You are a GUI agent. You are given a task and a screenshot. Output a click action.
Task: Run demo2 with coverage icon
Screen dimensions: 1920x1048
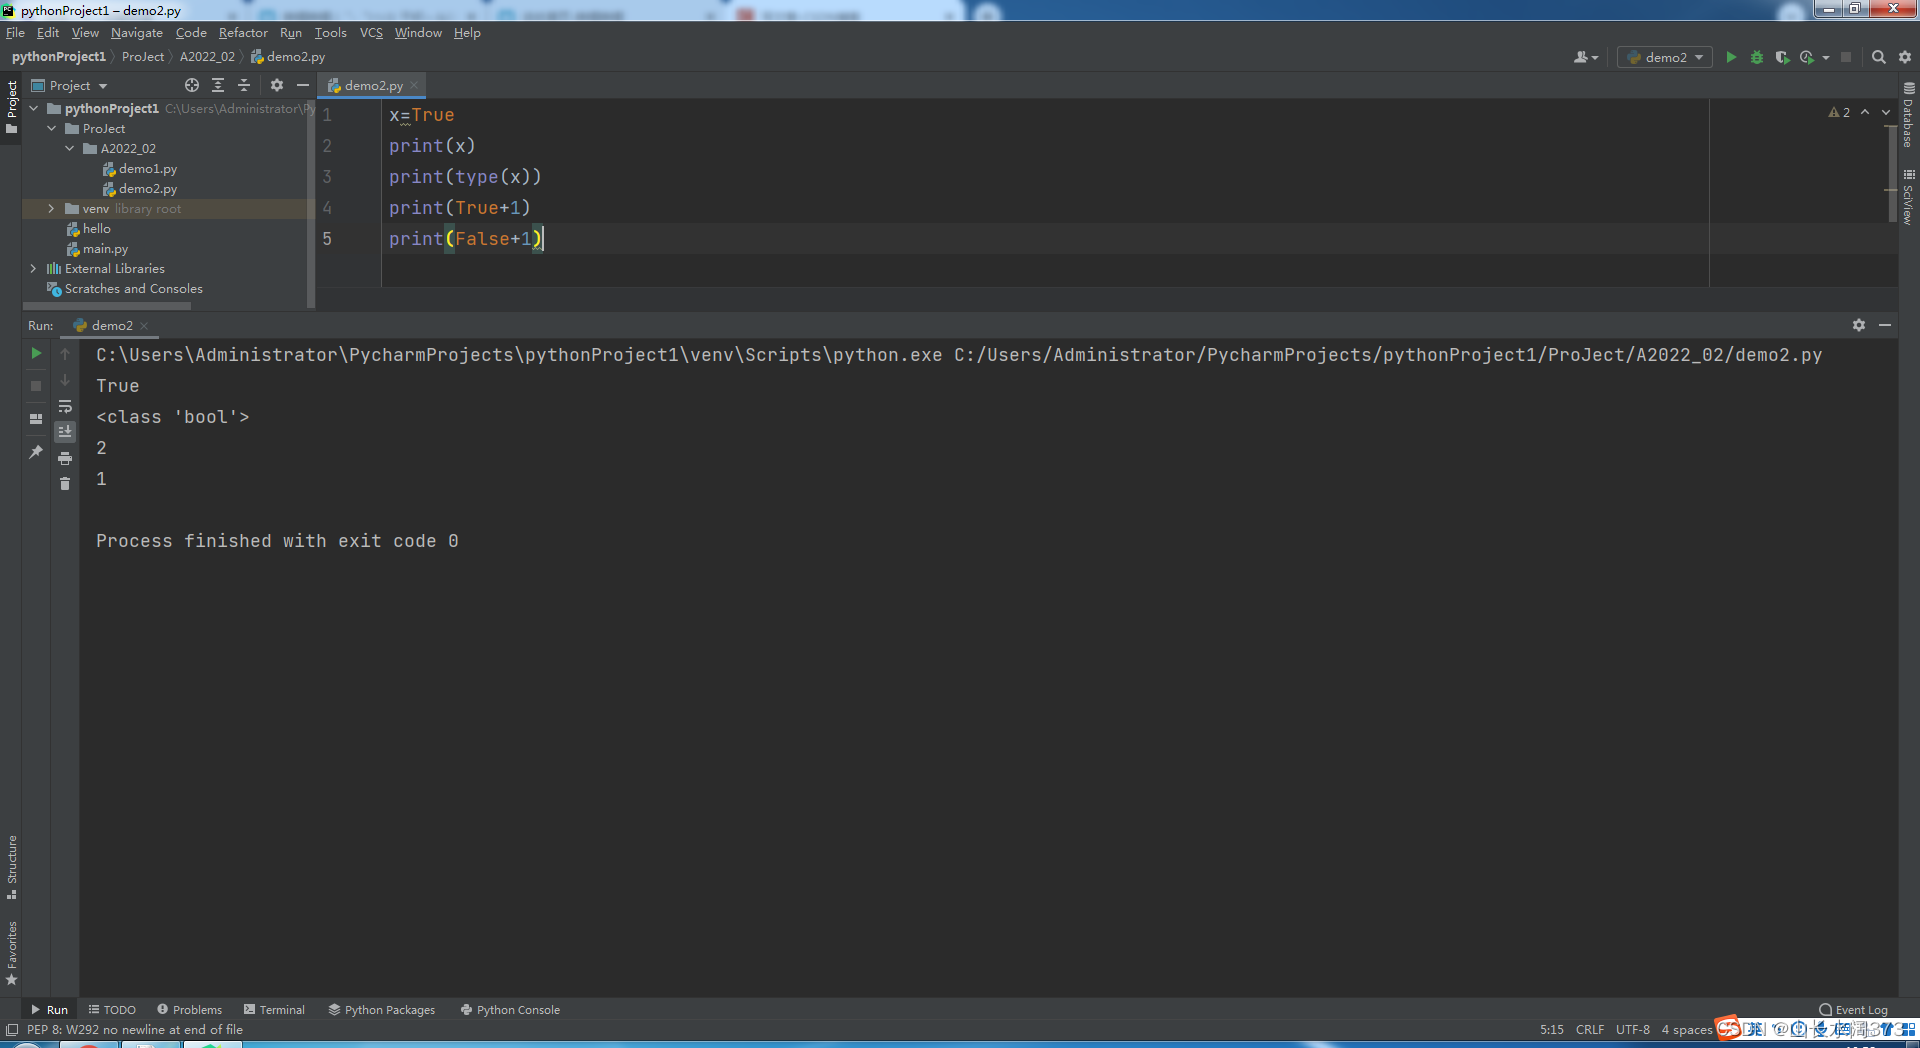[1782, 57]
